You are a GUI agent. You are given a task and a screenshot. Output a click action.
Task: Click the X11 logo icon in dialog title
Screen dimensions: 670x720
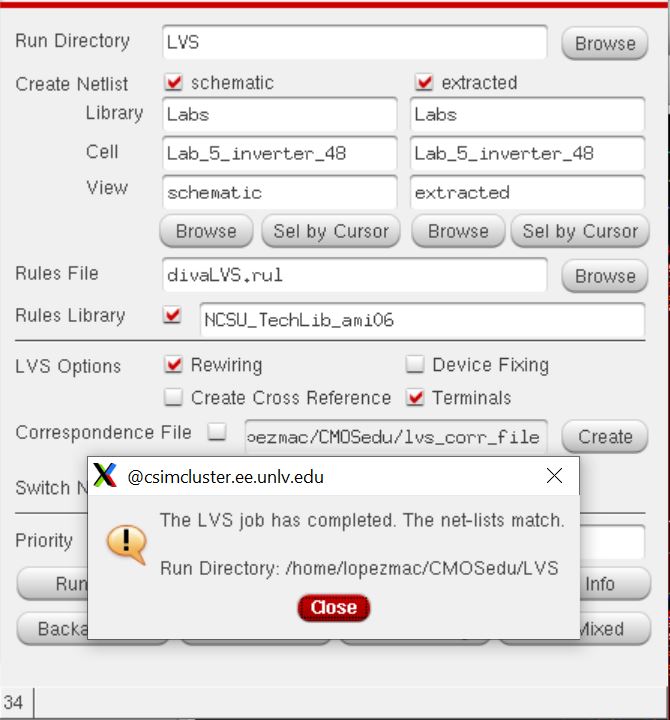click(105, 475)
